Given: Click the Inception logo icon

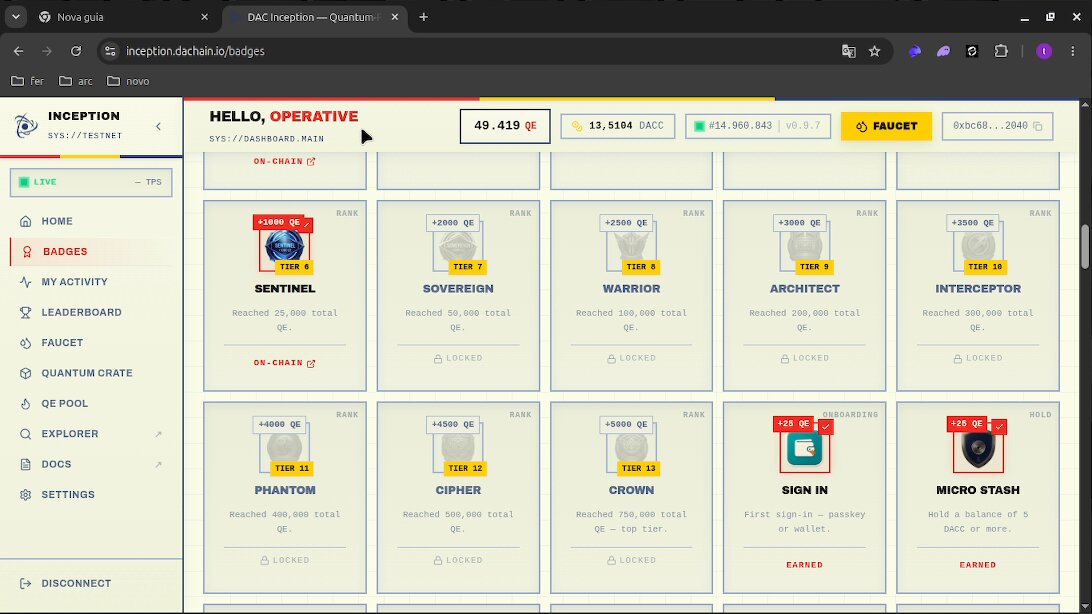Looking at the screenshot, I should pos(26,125).
